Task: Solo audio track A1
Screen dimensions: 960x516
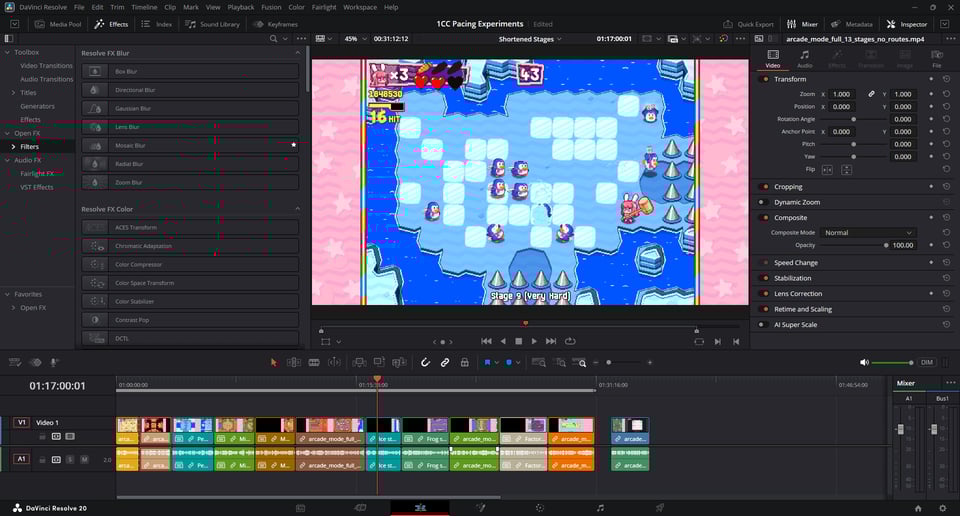Action: click(70, 459)
